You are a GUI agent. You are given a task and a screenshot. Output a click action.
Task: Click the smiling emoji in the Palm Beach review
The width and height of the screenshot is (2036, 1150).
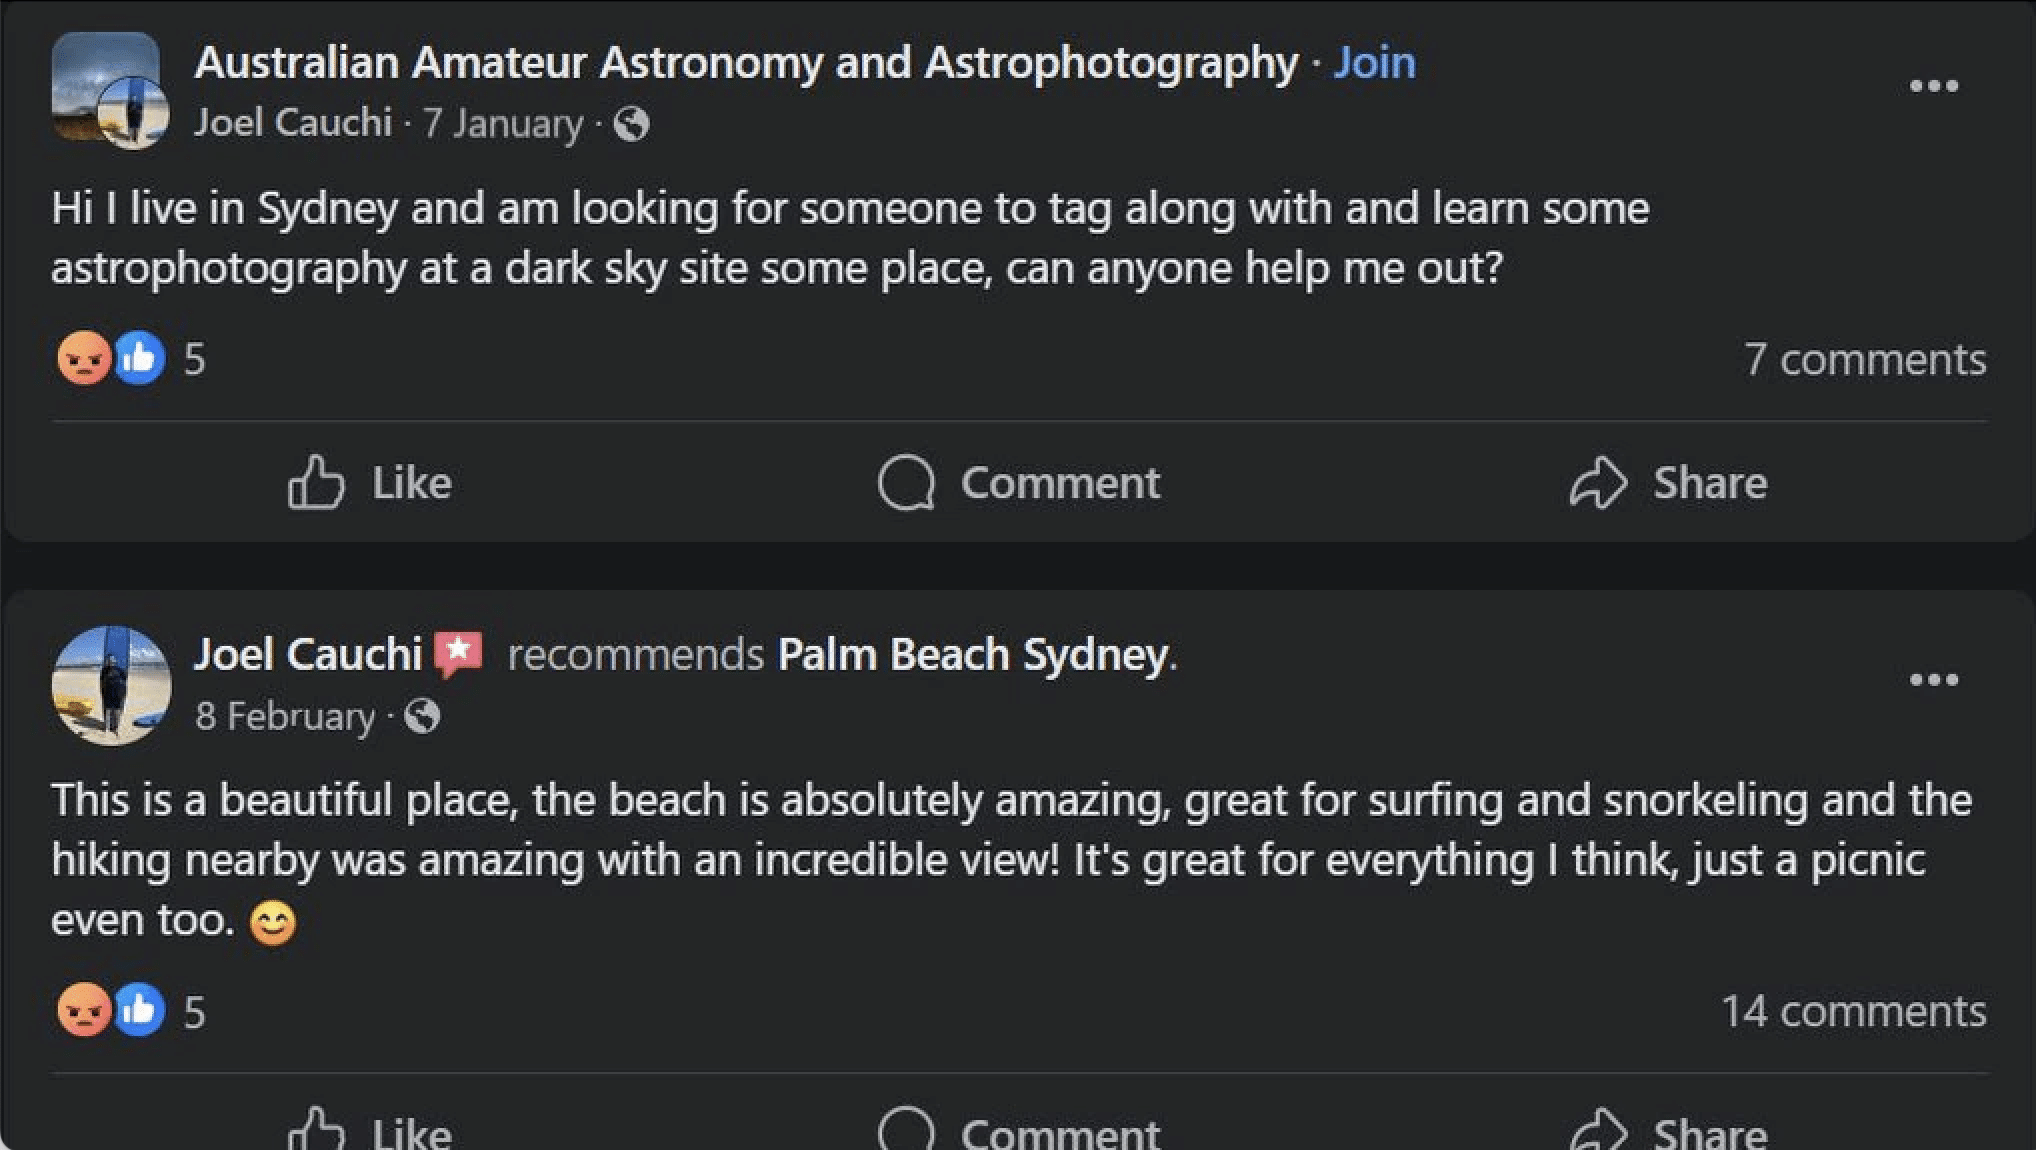272,922
